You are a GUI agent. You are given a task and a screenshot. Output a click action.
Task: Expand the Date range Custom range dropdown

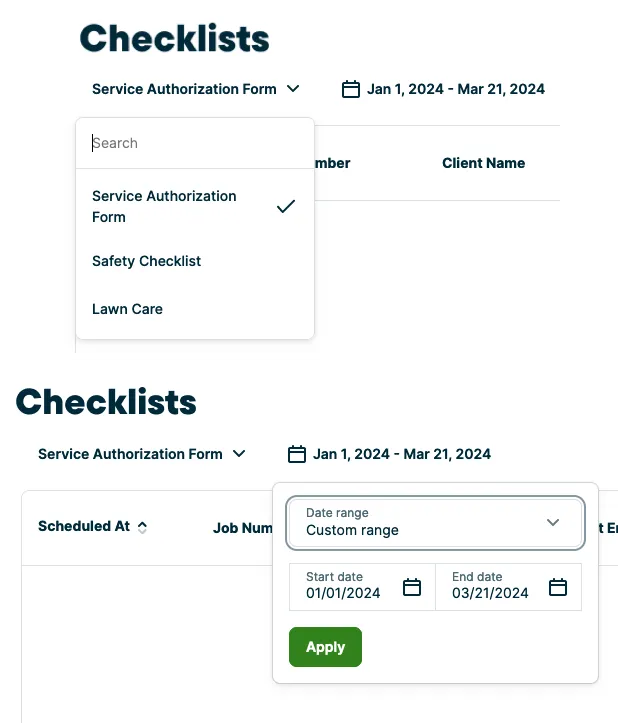pyautogui.click(x=435, y=522)
